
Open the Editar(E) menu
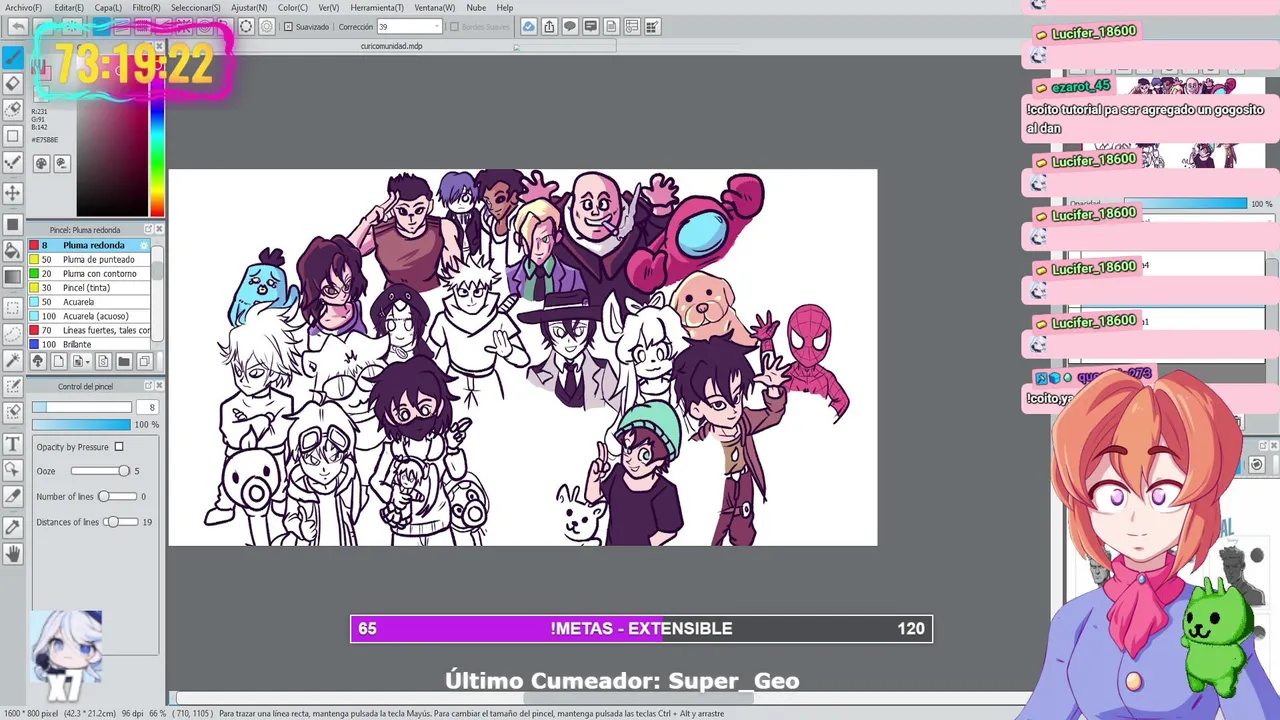(68, 7)
